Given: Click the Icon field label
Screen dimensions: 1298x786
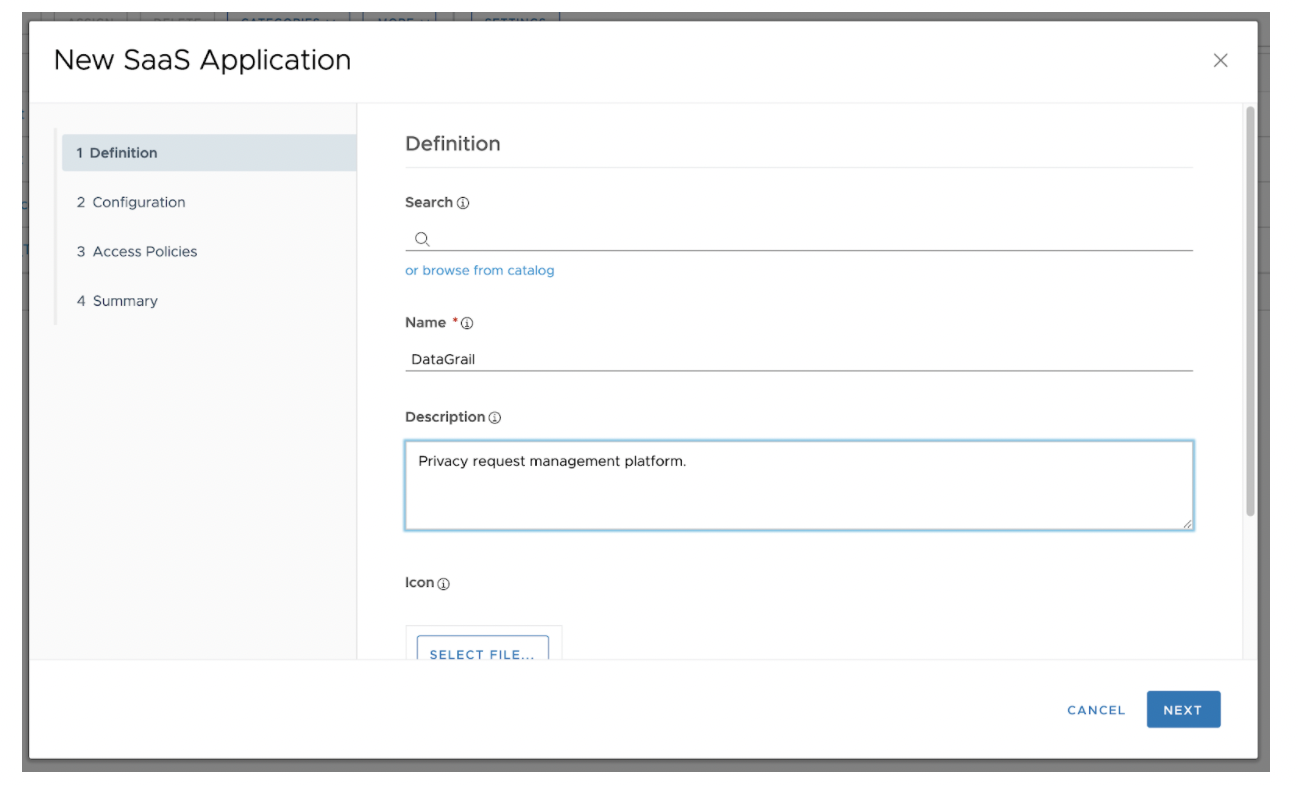Looking at the screenshot, I should 420,583.
